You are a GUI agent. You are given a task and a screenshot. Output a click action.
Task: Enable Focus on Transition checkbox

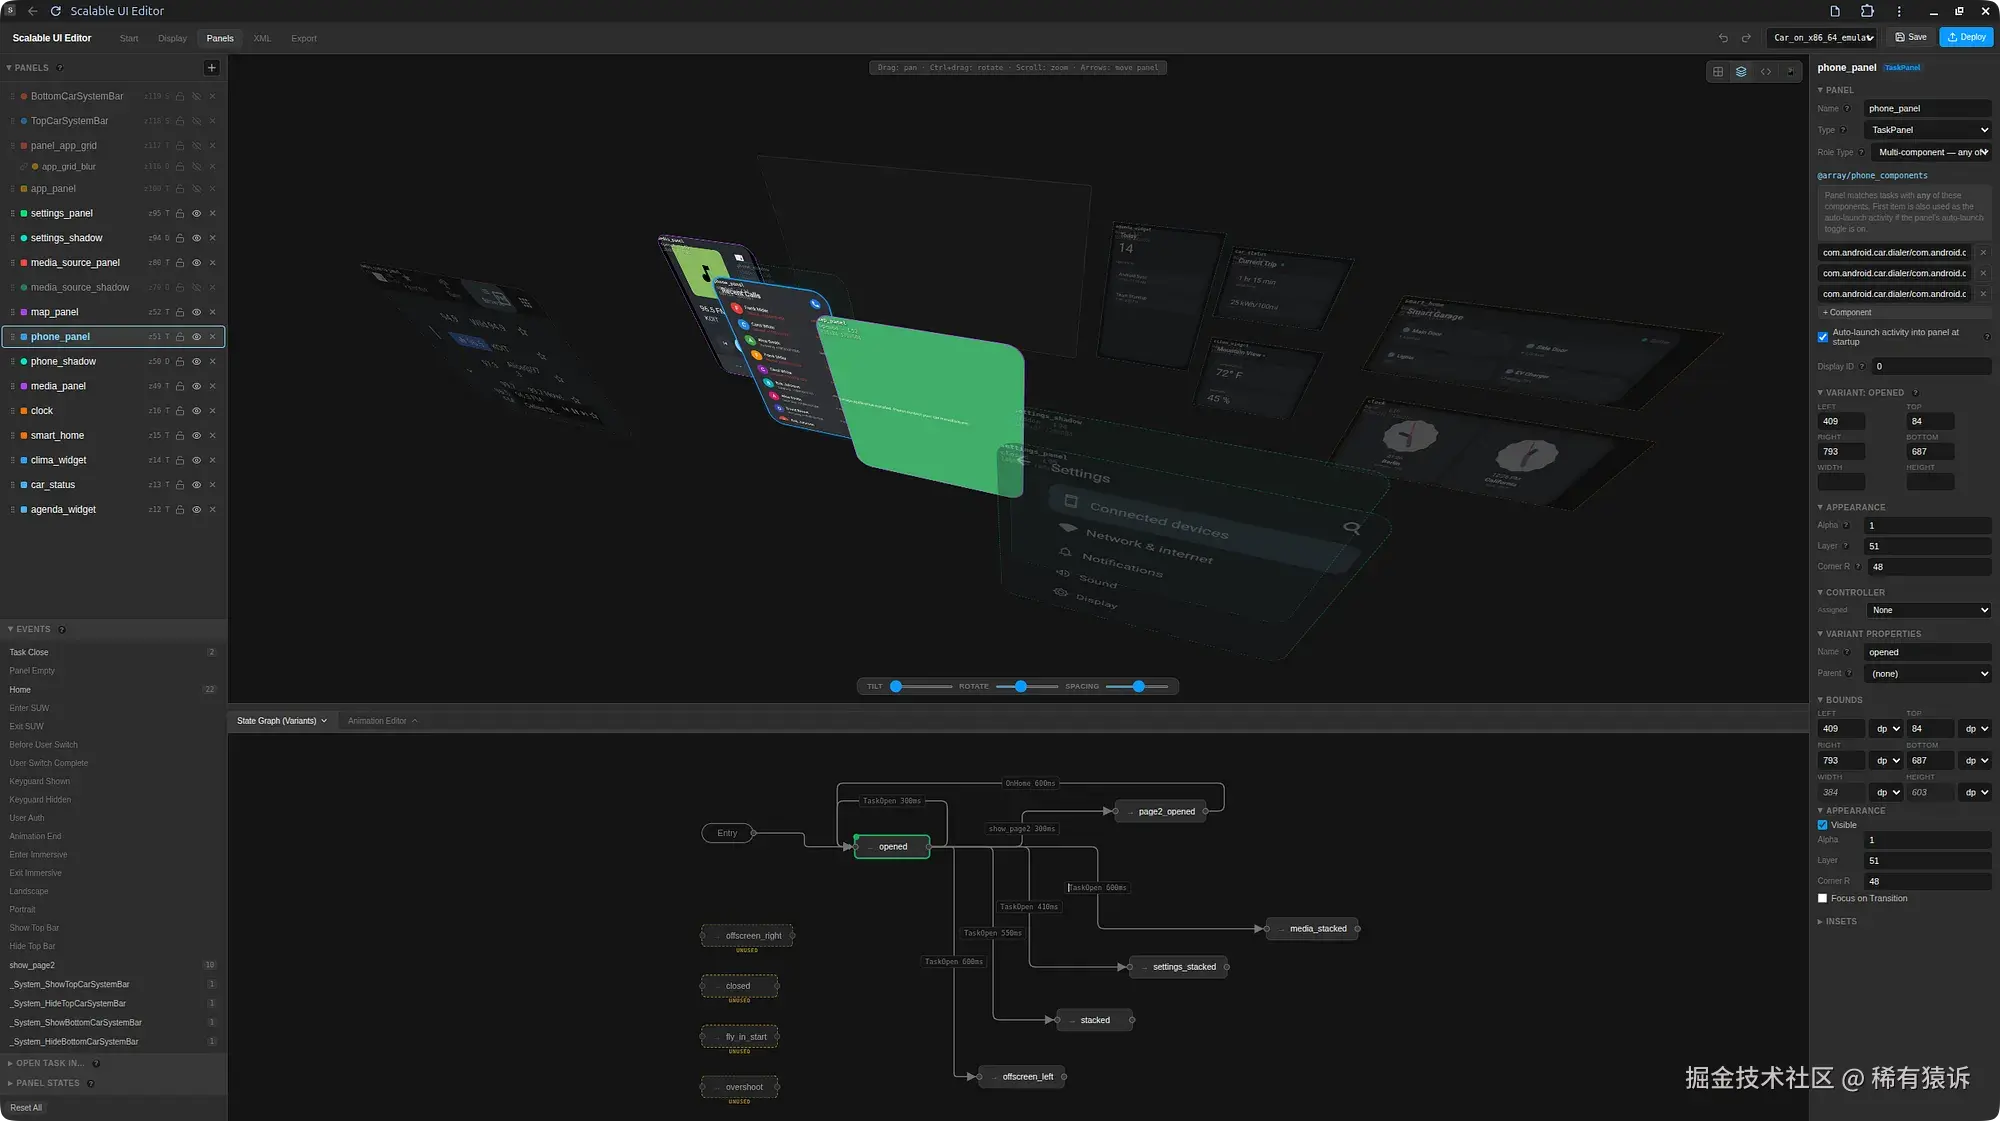click(x=1823, y=899)
